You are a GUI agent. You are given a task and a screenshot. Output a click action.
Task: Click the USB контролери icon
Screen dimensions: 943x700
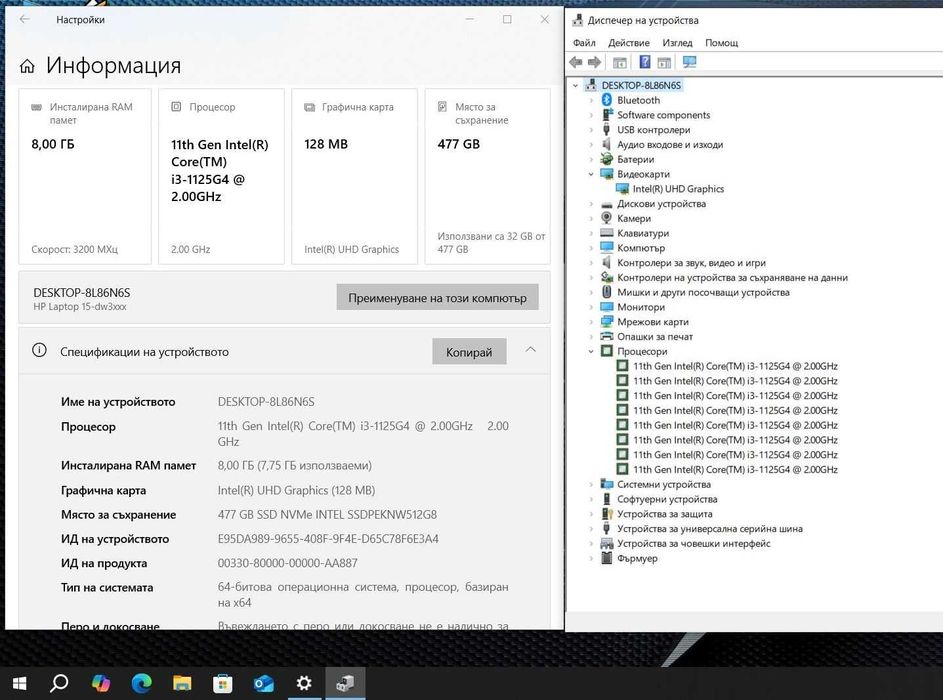pos(607,129)
